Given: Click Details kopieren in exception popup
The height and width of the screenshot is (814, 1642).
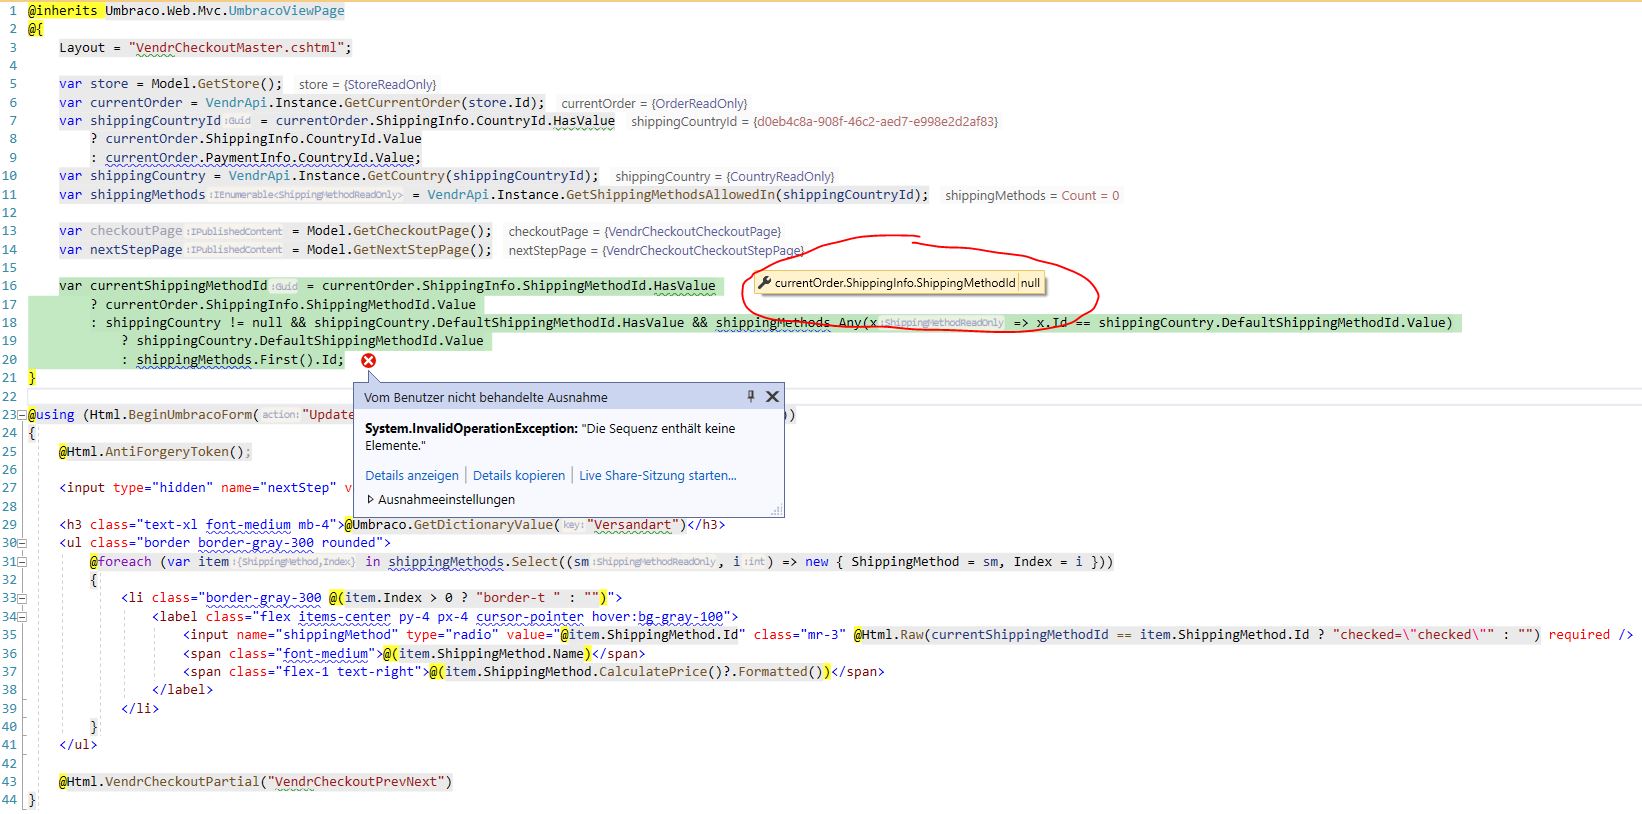Looking at the screenshot, I should 519,476.
